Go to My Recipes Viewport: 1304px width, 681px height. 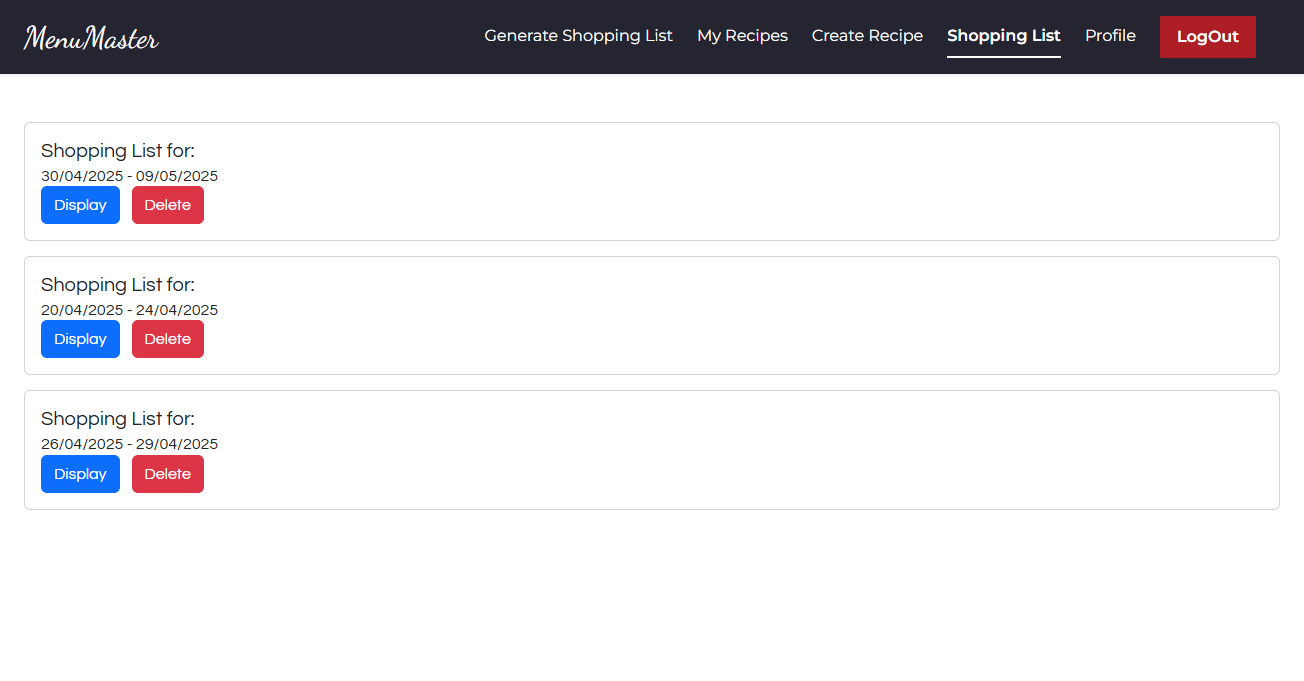point(742,36)
